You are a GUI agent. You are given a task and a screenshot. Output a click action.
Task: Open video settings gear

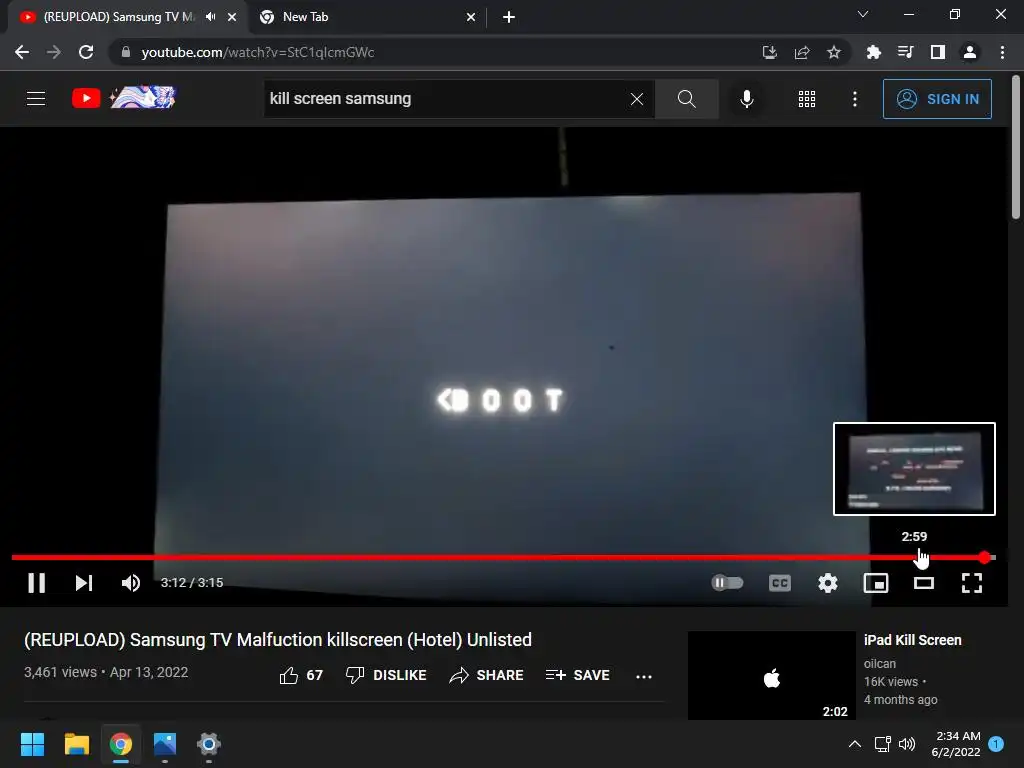(x=827, y=583)
